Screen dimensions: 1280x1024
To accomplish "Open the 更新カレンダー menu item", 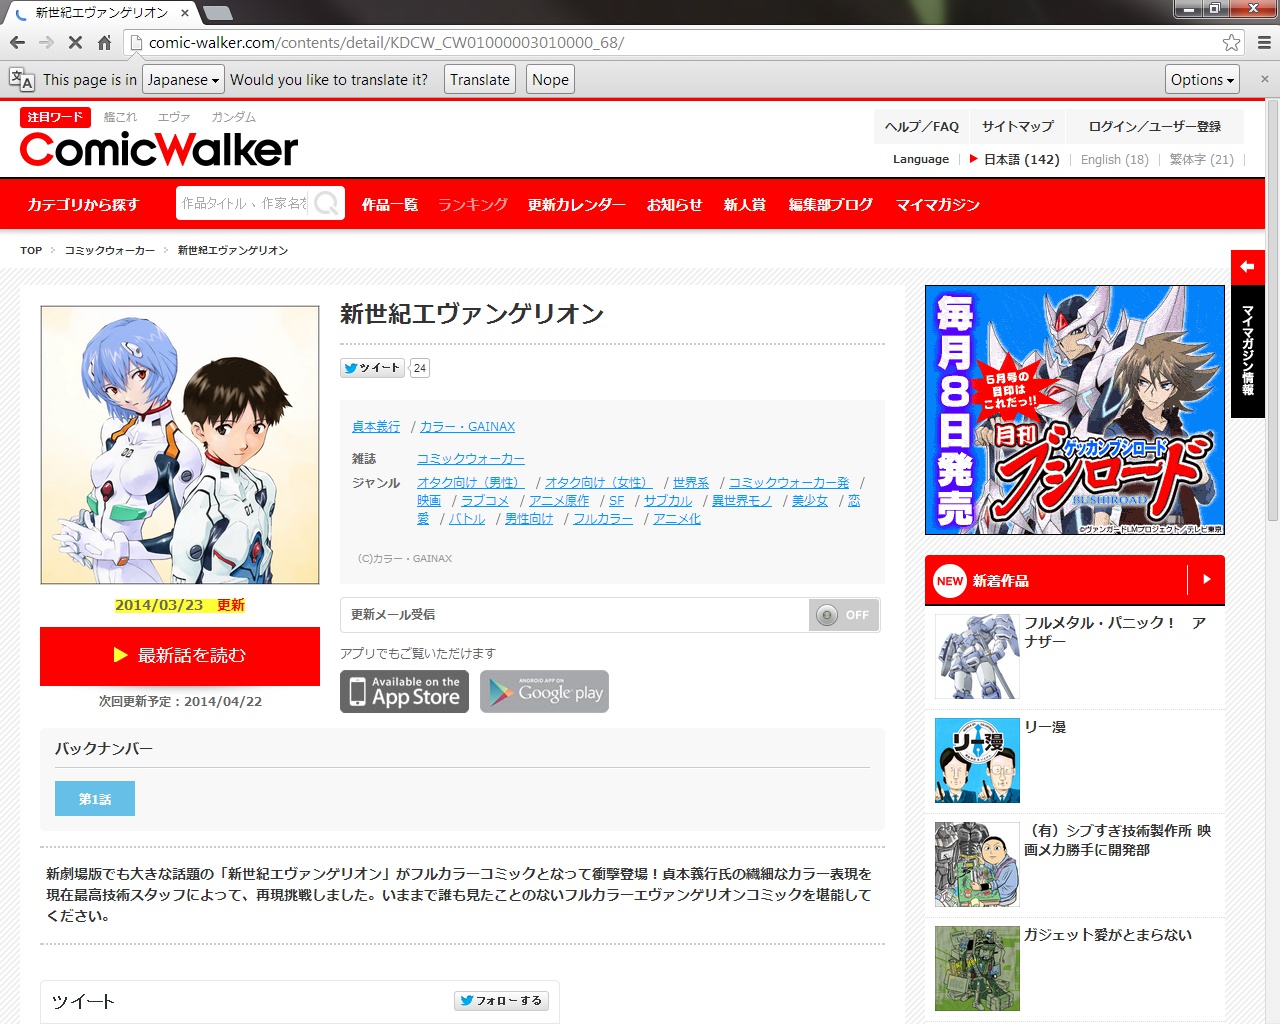I will 577,204.
